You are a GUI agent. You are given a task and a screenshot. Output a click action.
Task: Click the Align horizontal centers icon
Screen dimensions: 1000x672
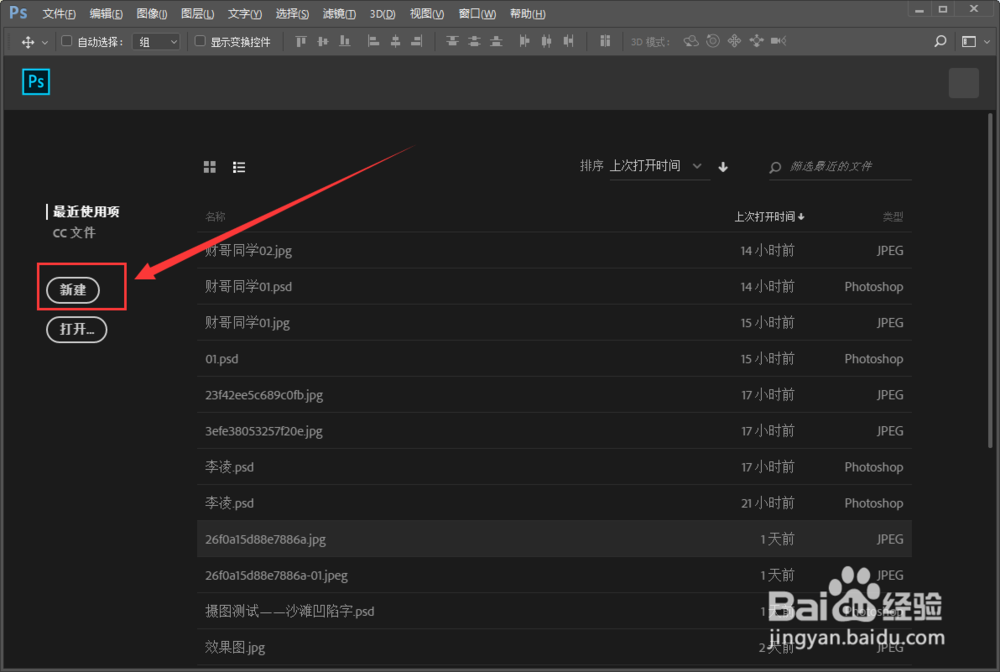point(395,41)
